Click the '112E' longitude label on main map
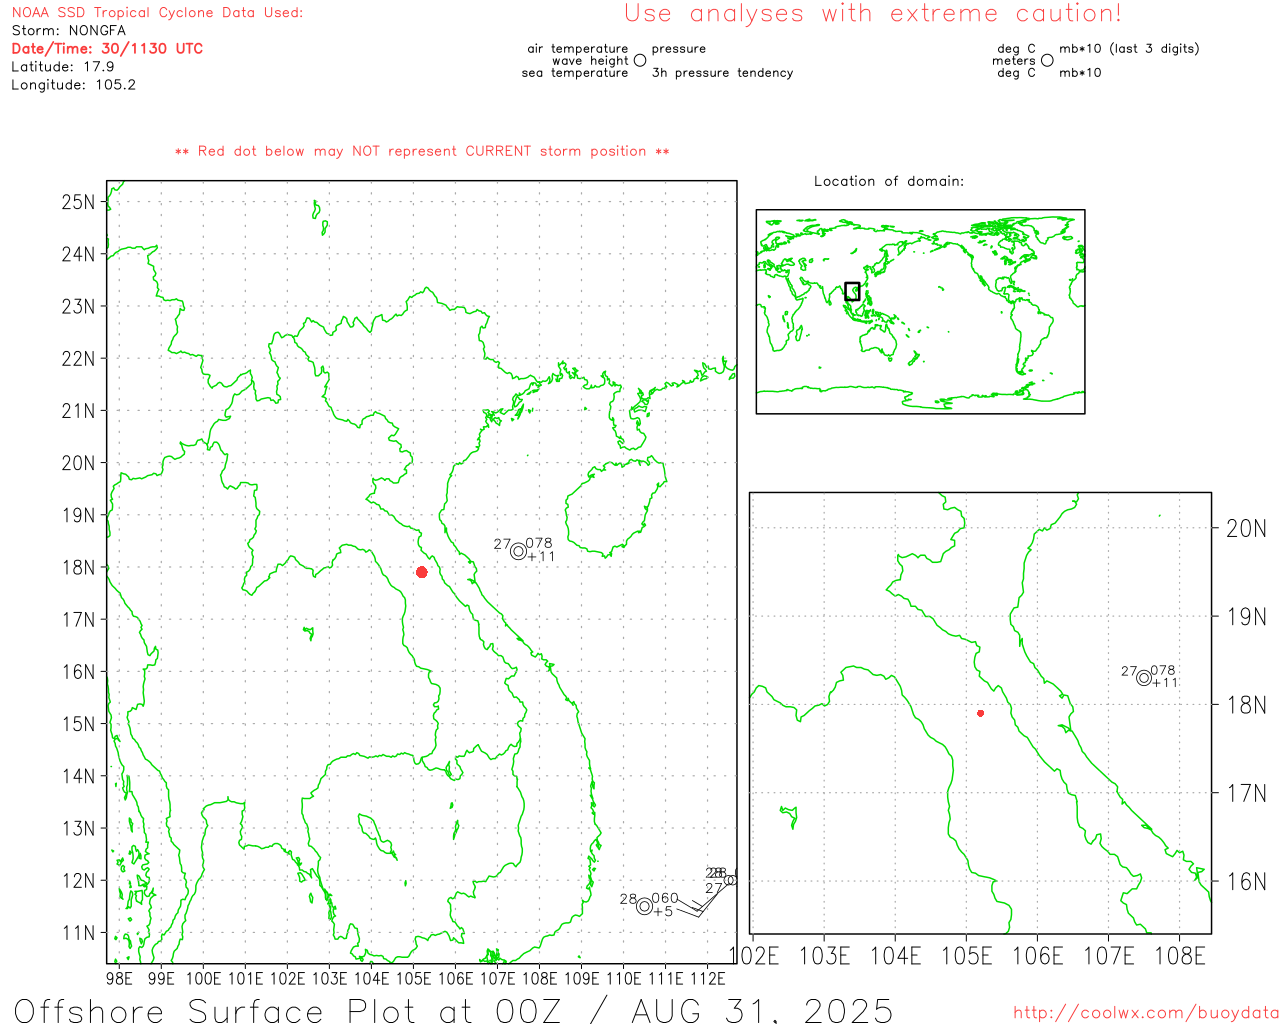Viewport: 1280px width, 1024px height. pos(708,978)
